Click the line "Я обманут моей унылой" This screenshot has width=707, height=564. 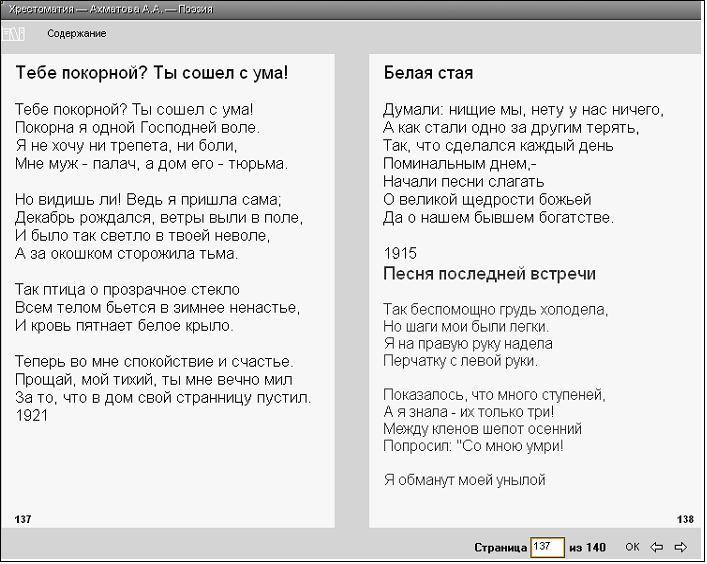click(x=464, y=480)
